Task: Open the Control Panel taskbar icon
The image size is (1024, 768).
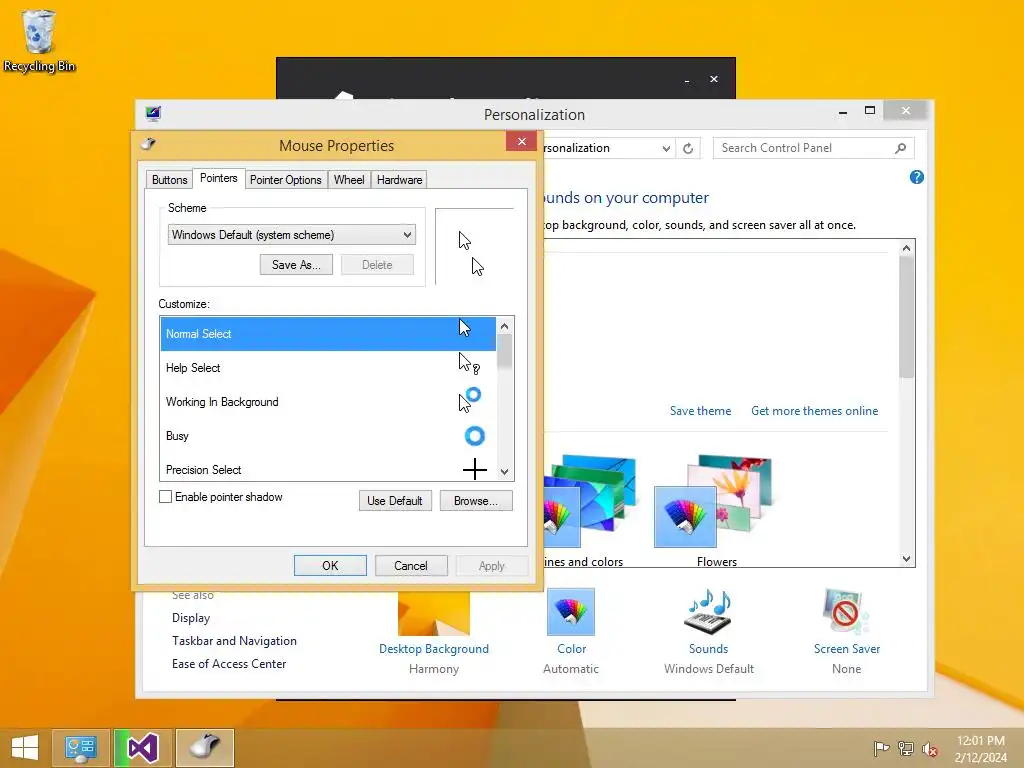Action: click(81, 748)
